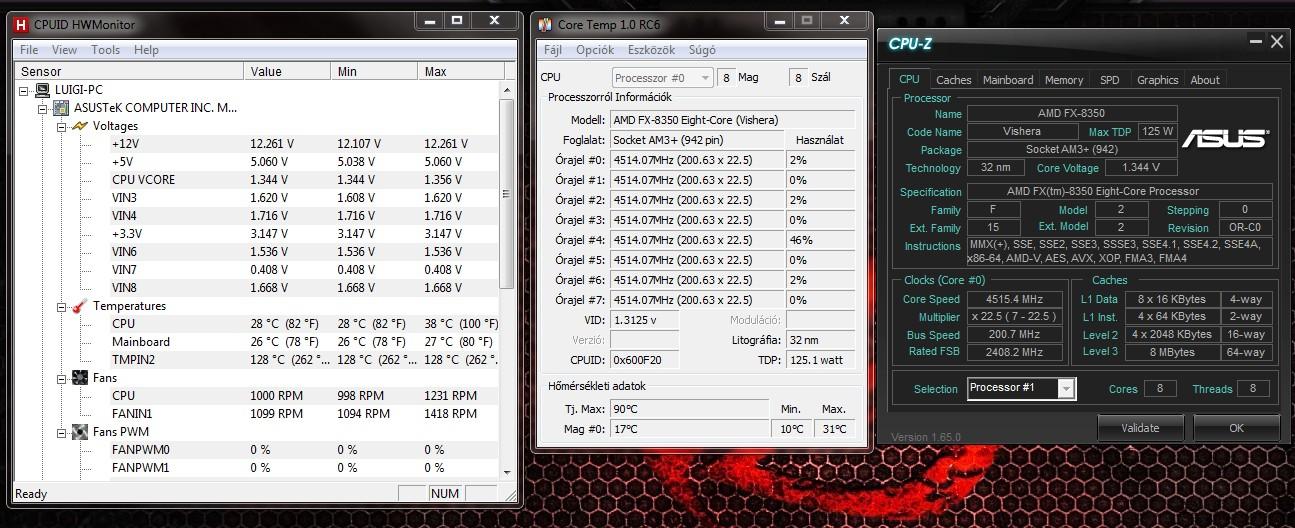Click the Min column header
The image size is (1295, 528).
(x=375, y=71)
